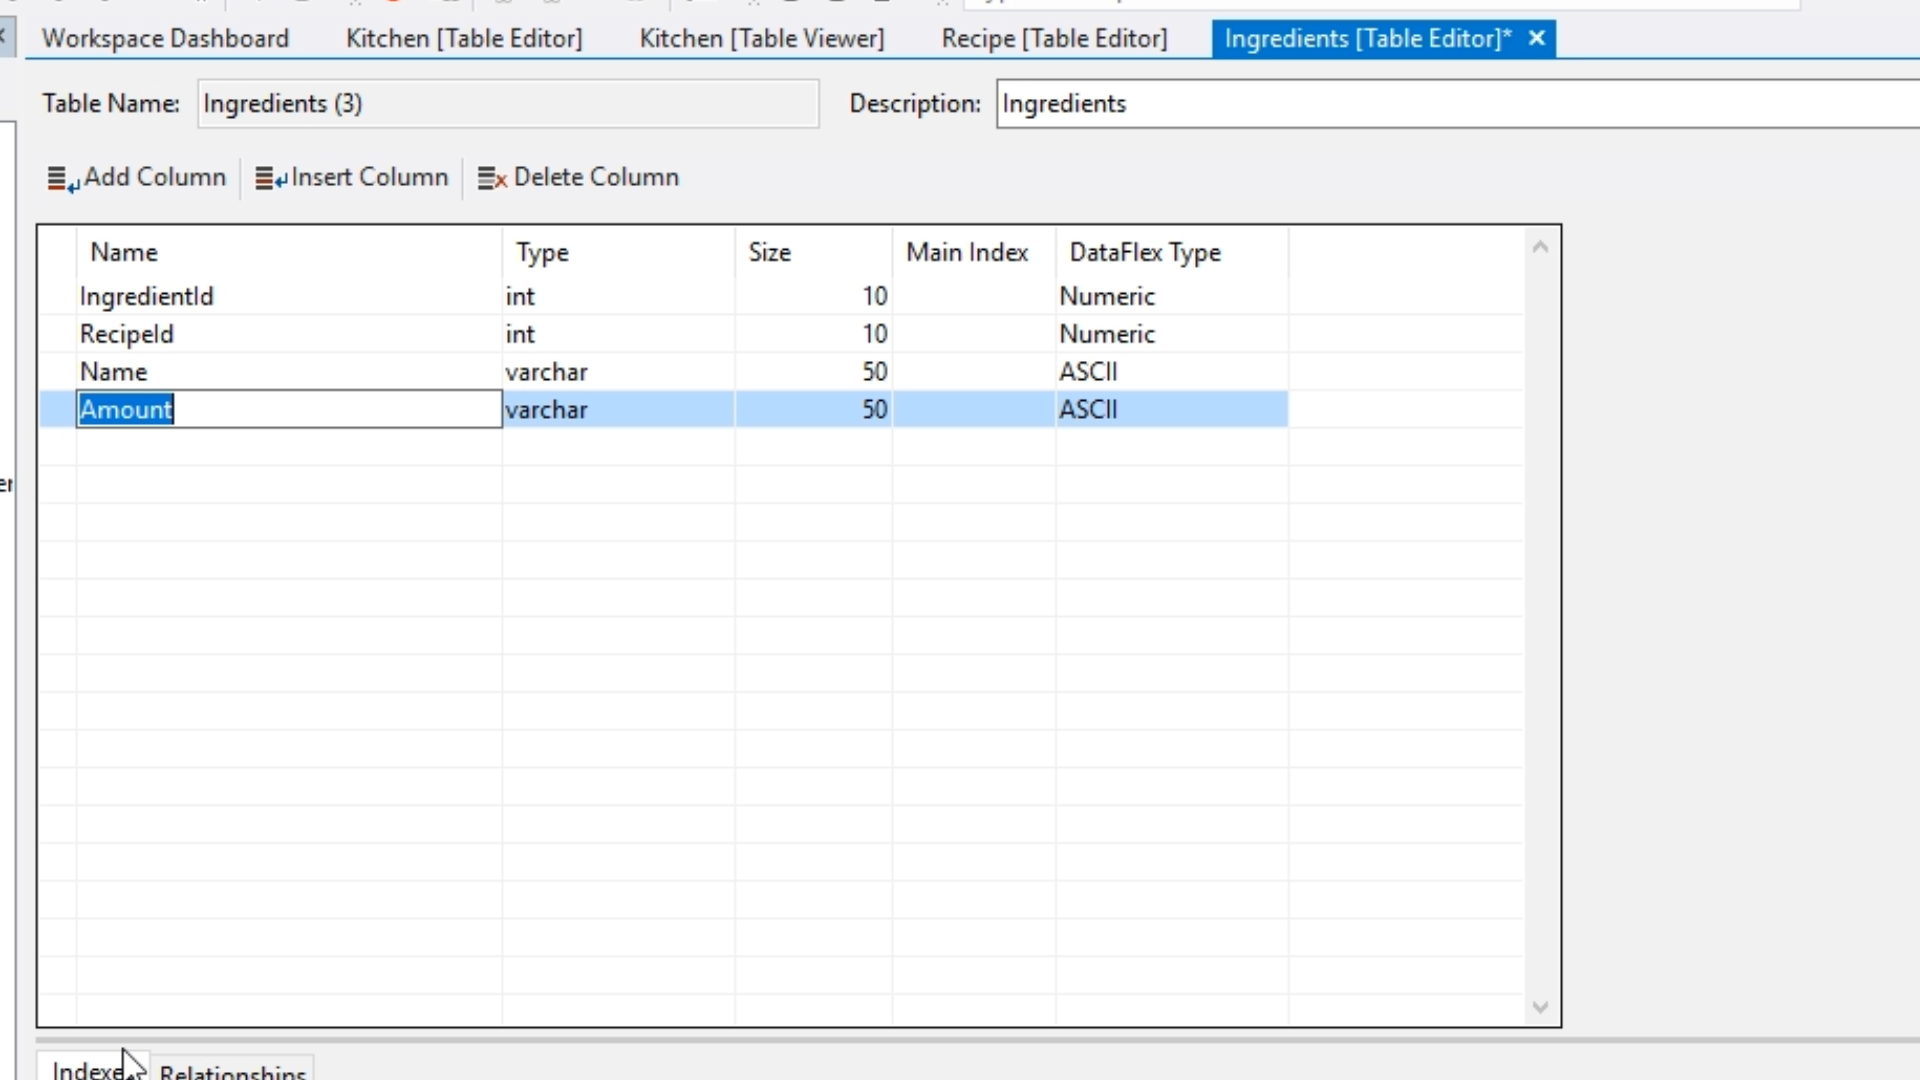Click the Table Name field

[x=508, y=104]
